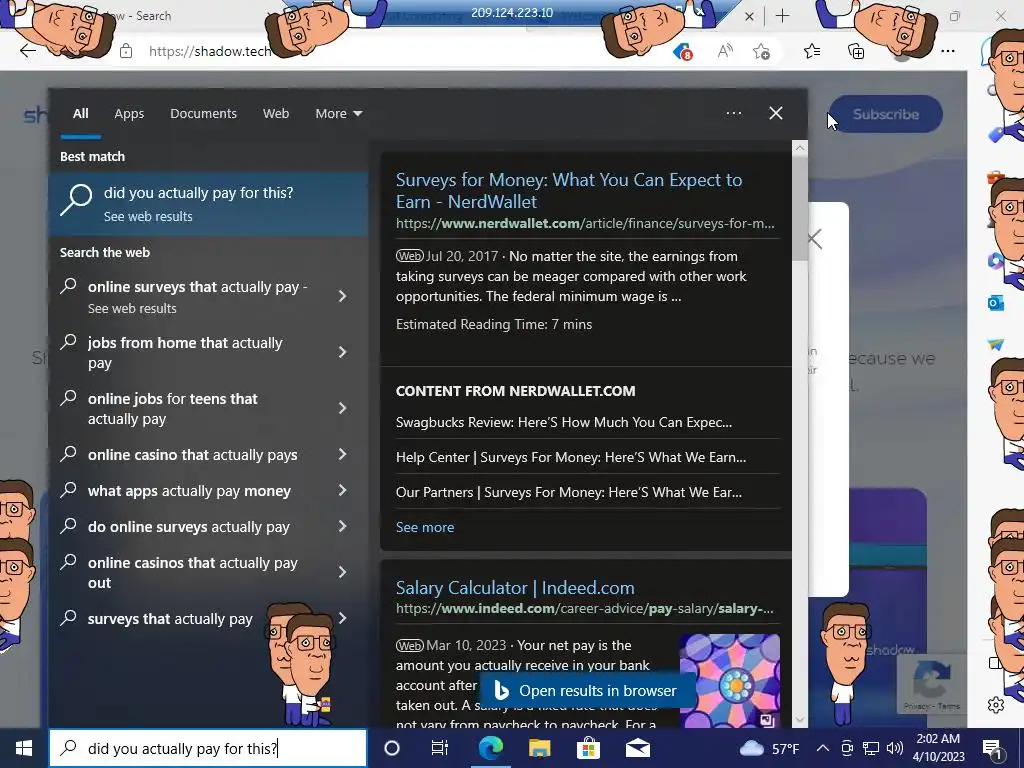Open 'Surveys for Money' NerdWallet result link
The image size is (1024, 768).
point(569,191)
